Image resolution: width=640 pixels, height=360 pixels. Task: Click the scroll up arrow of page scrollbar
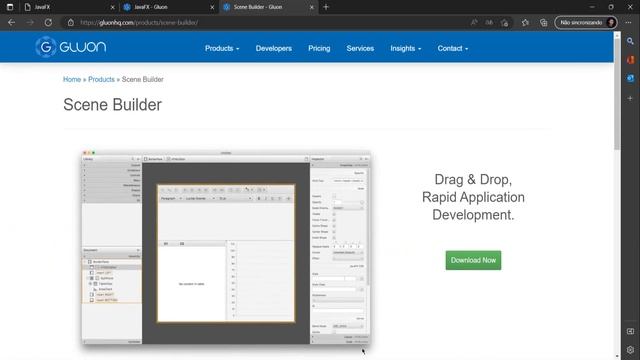tap(617, 36)
